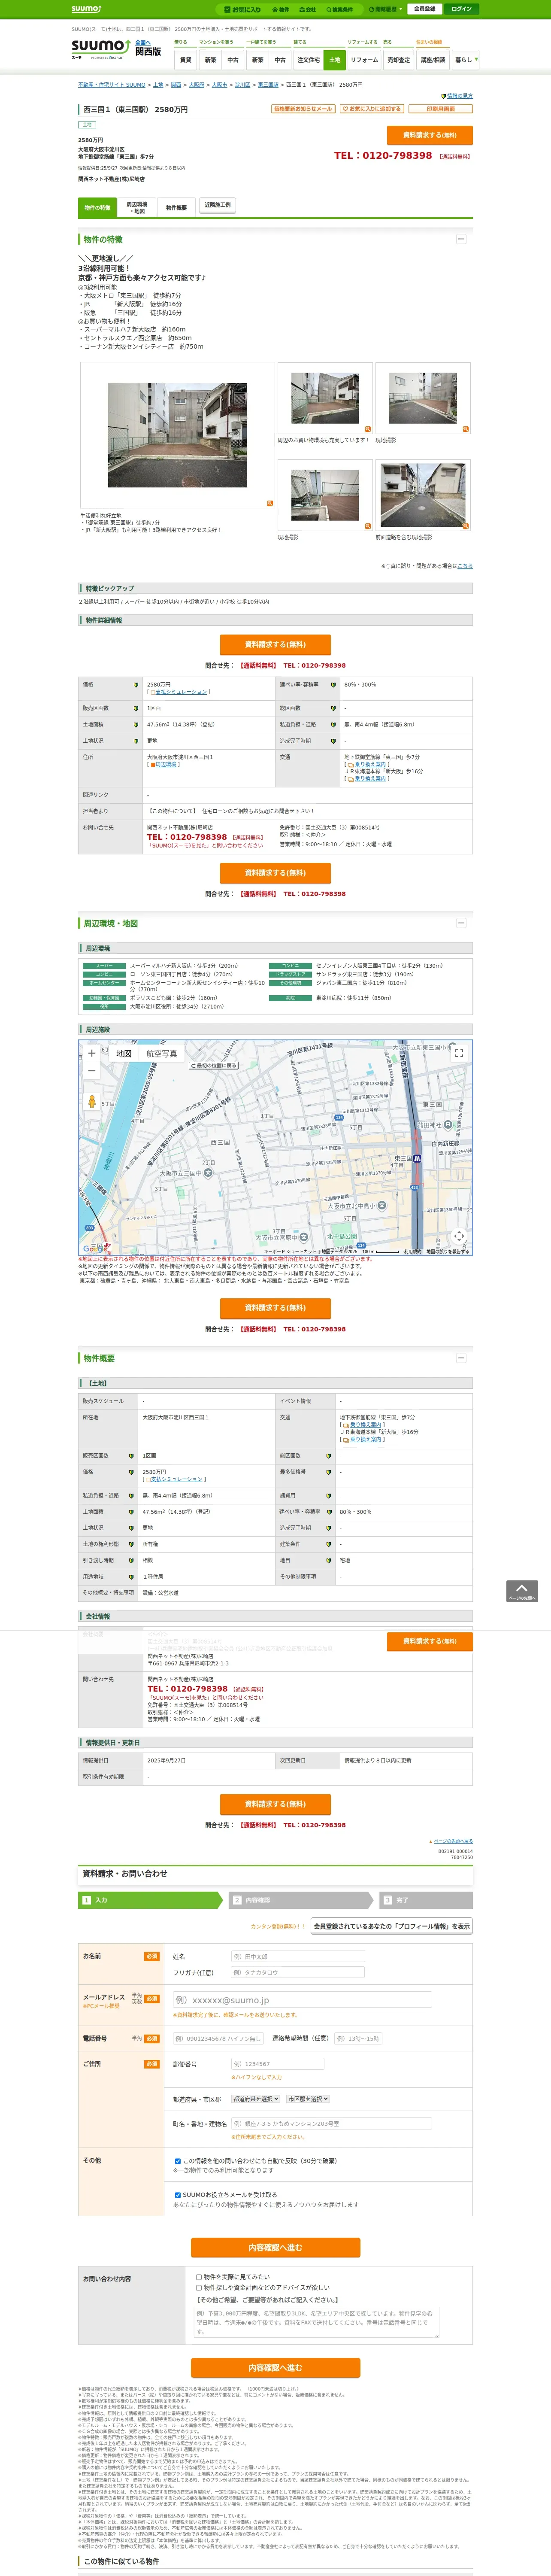
Task: Click help icon beside 諸費用
Action: pos(329,1496)
